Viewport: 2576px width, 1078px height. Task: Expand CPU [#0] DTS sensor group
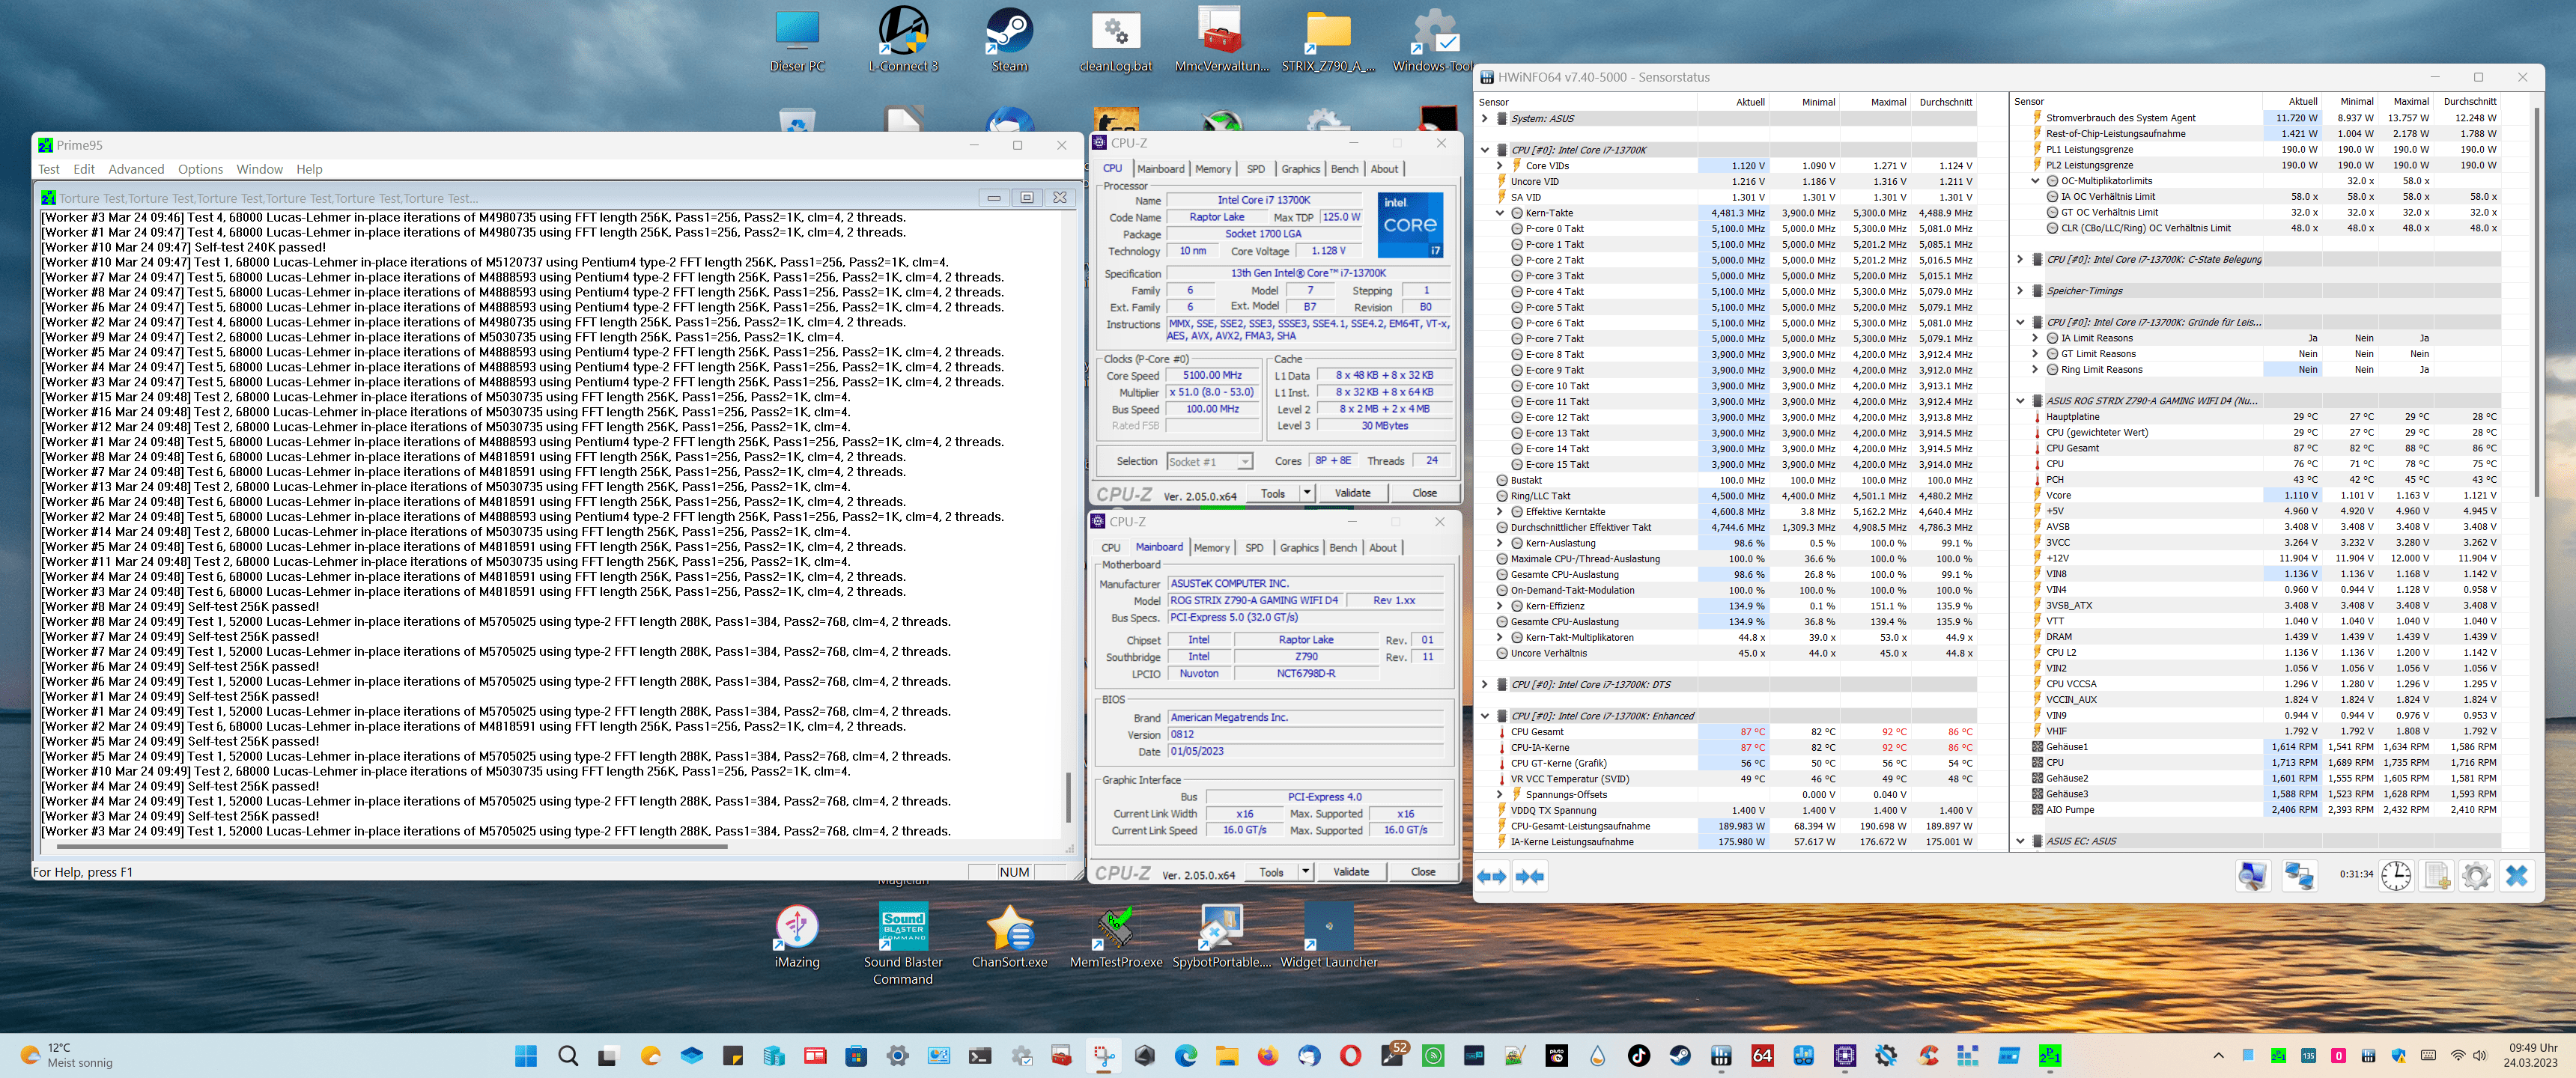[x=1485, y=685]
